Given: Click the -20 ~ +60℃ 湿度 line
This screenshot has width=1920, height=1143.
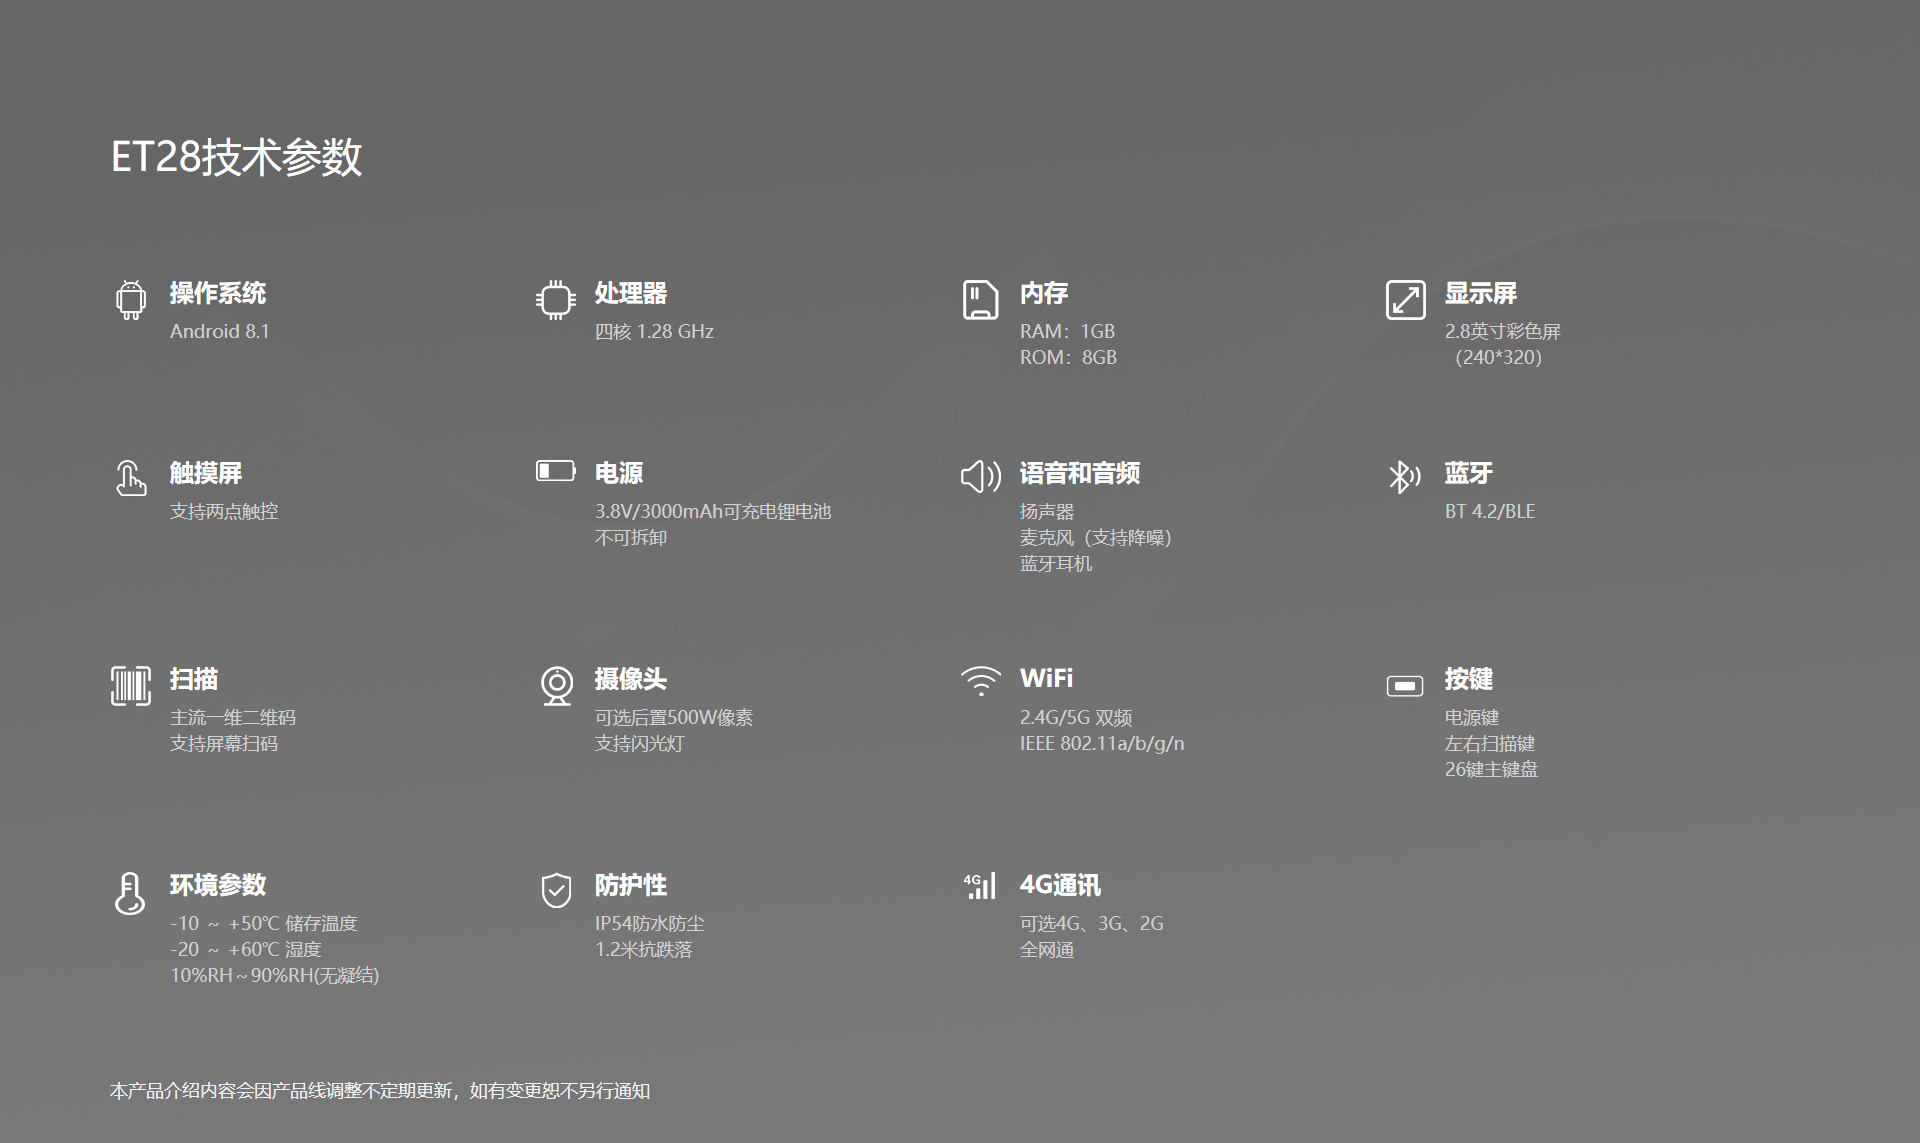Looking at the screenshot, I should tap(246, 949).
